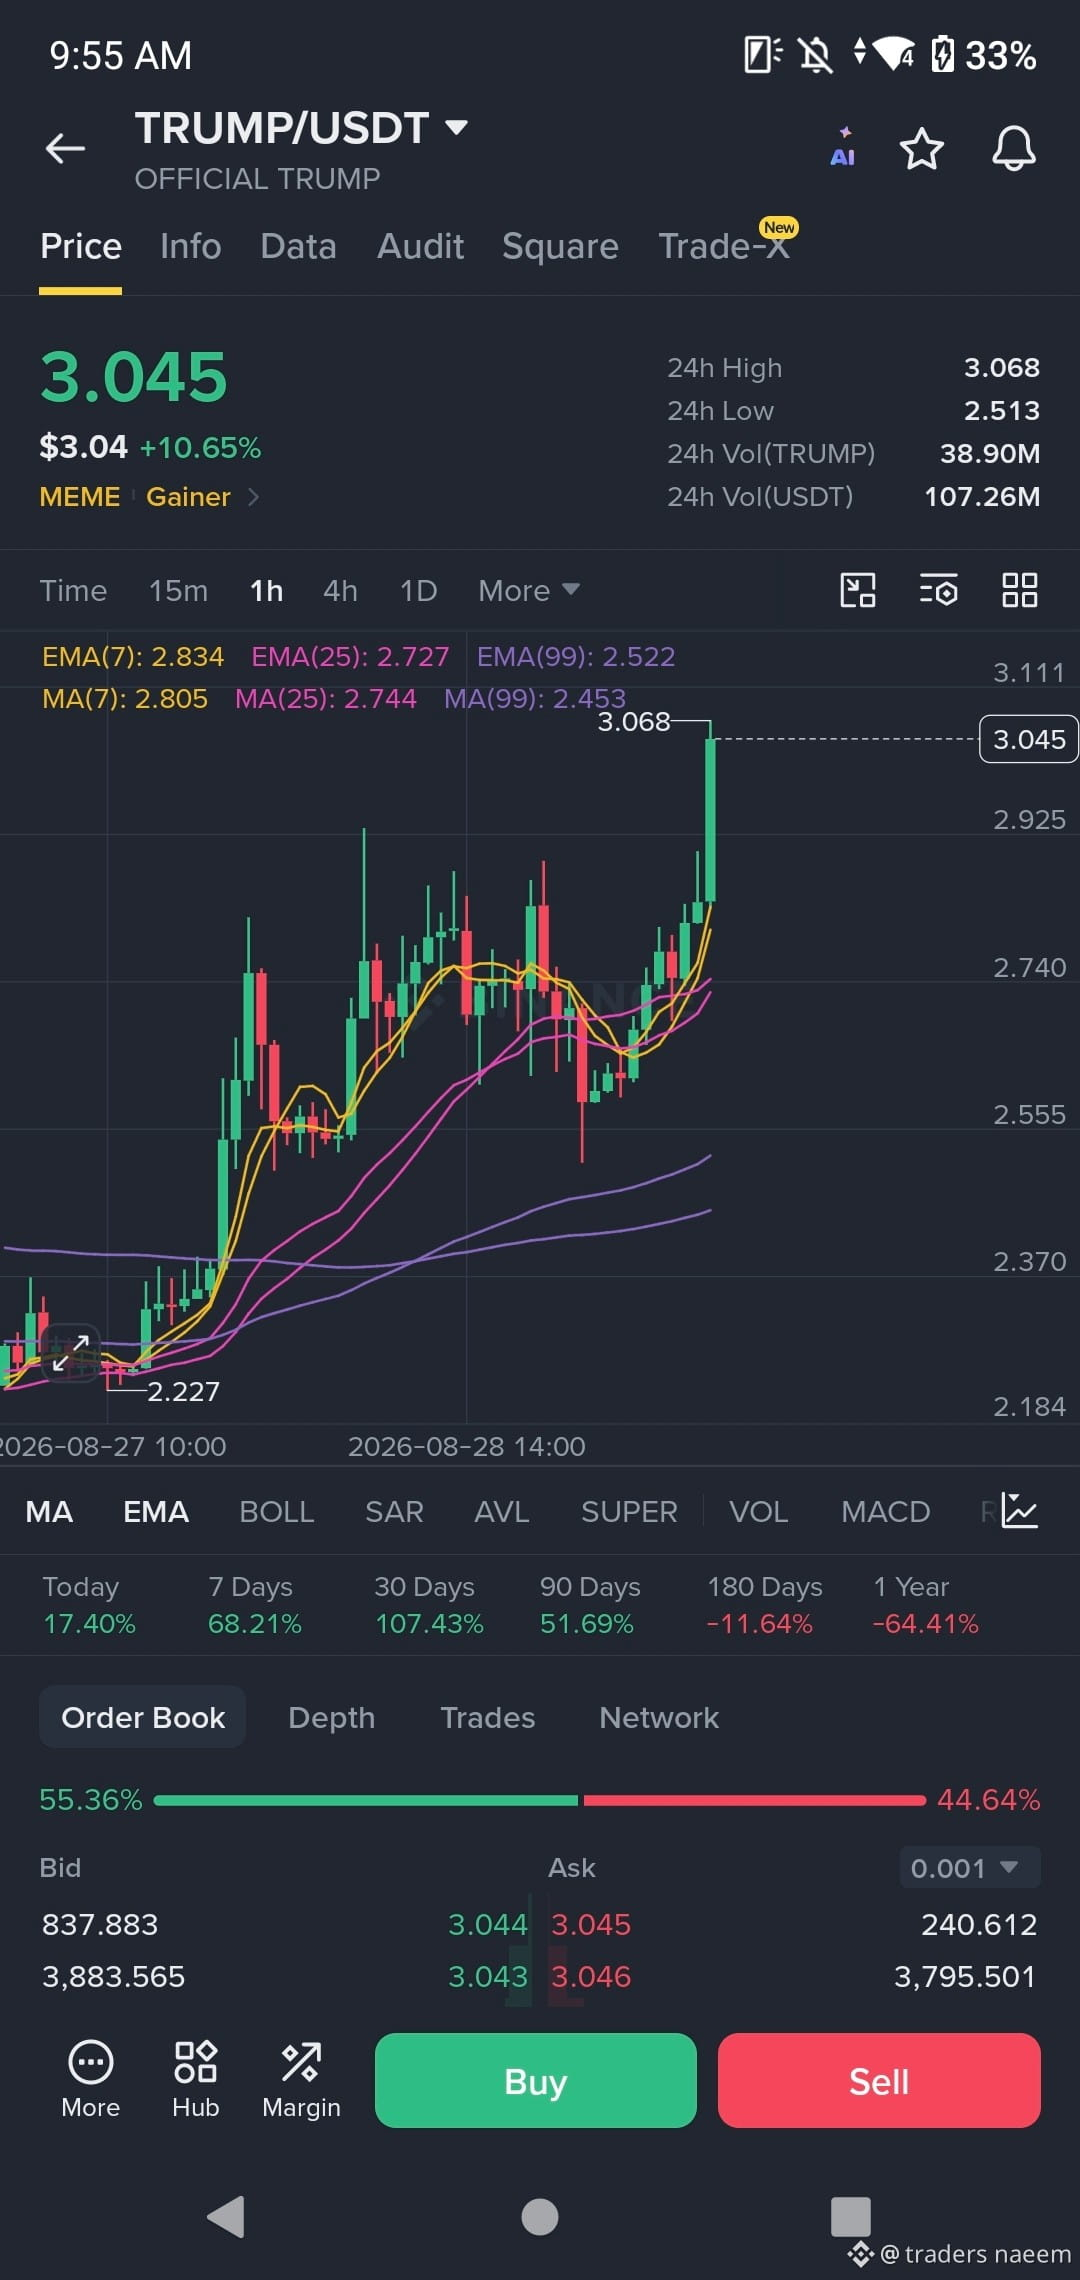Switch to the Info tab
1080x2280 pixels.
pyautogui.click(x=190, y=246)
